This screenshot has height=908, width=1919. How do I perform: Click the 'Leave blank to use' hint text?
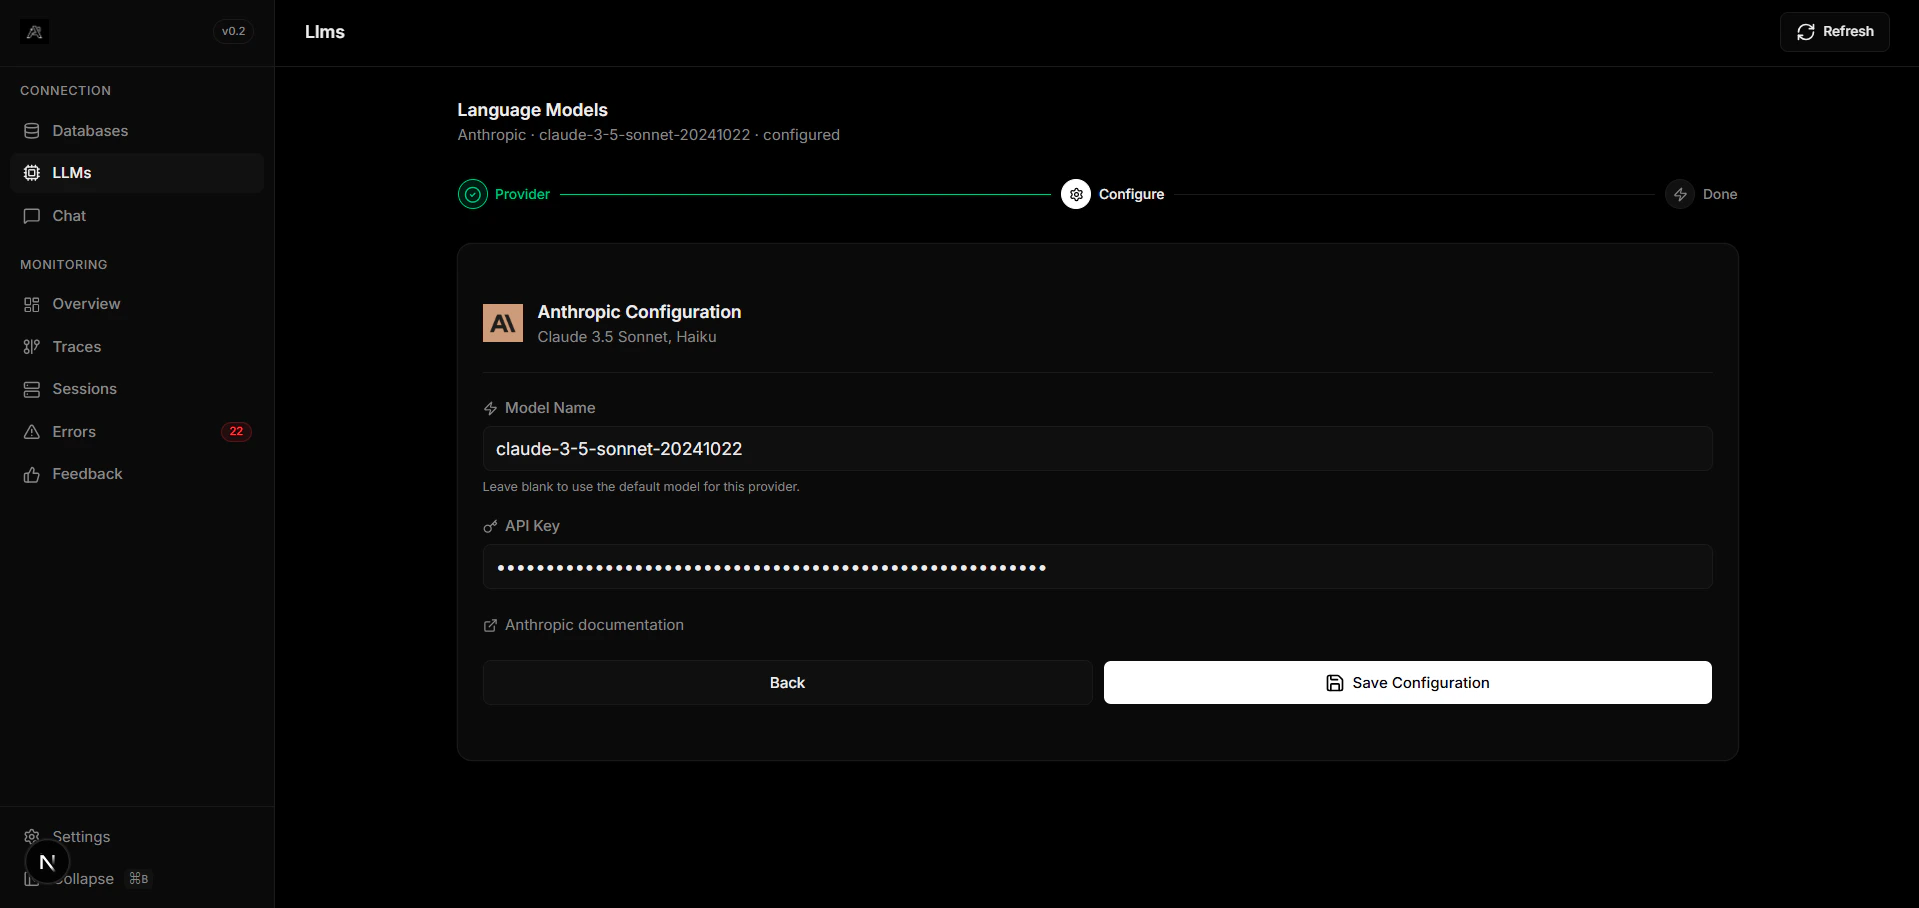(x=641, y=487)
